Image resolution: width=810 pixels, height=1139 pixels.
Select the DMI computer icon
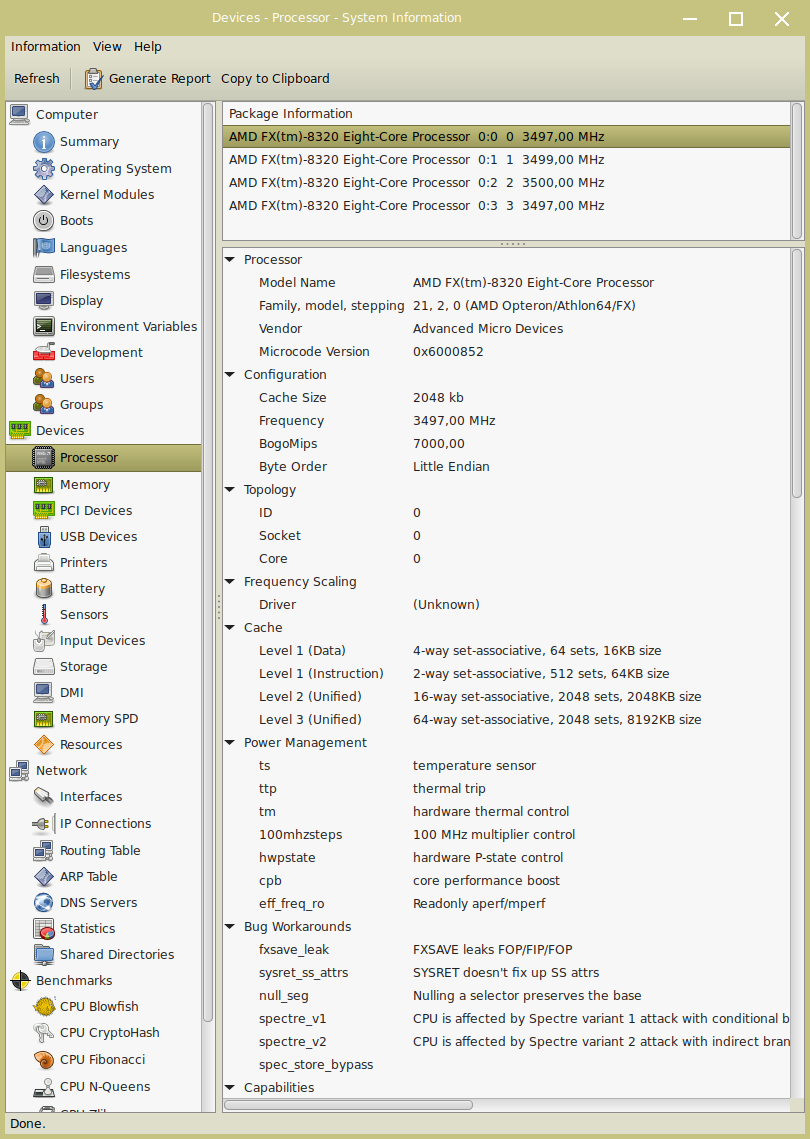pyautogui.click(x=44, y=693)
